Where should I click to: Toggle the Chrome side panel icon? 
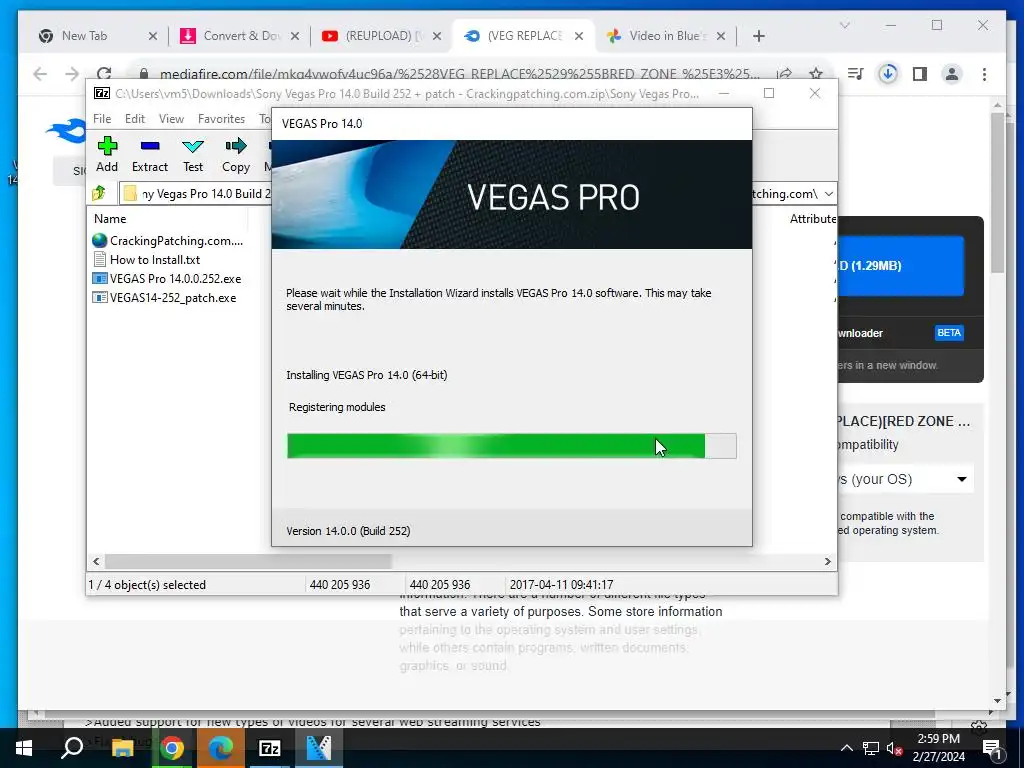(920, 74)
